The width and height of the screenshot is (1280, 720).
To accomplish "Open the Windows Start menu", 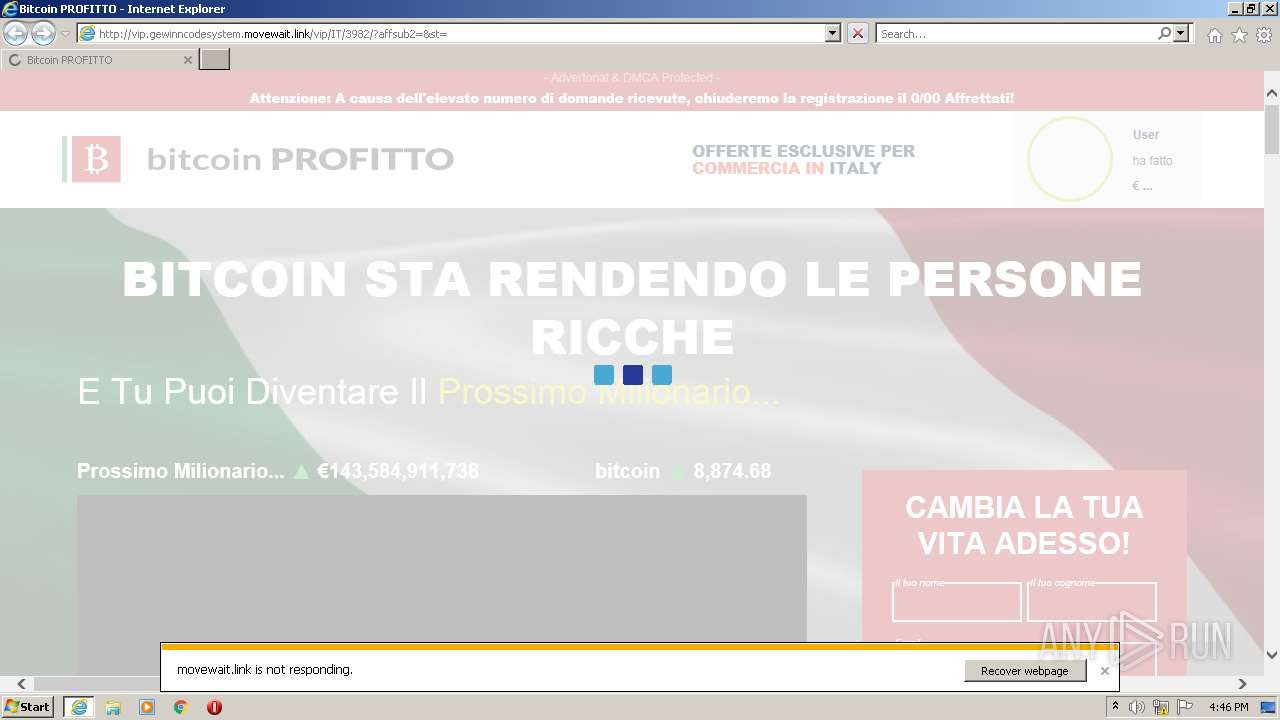I will [x=27, y=707].
